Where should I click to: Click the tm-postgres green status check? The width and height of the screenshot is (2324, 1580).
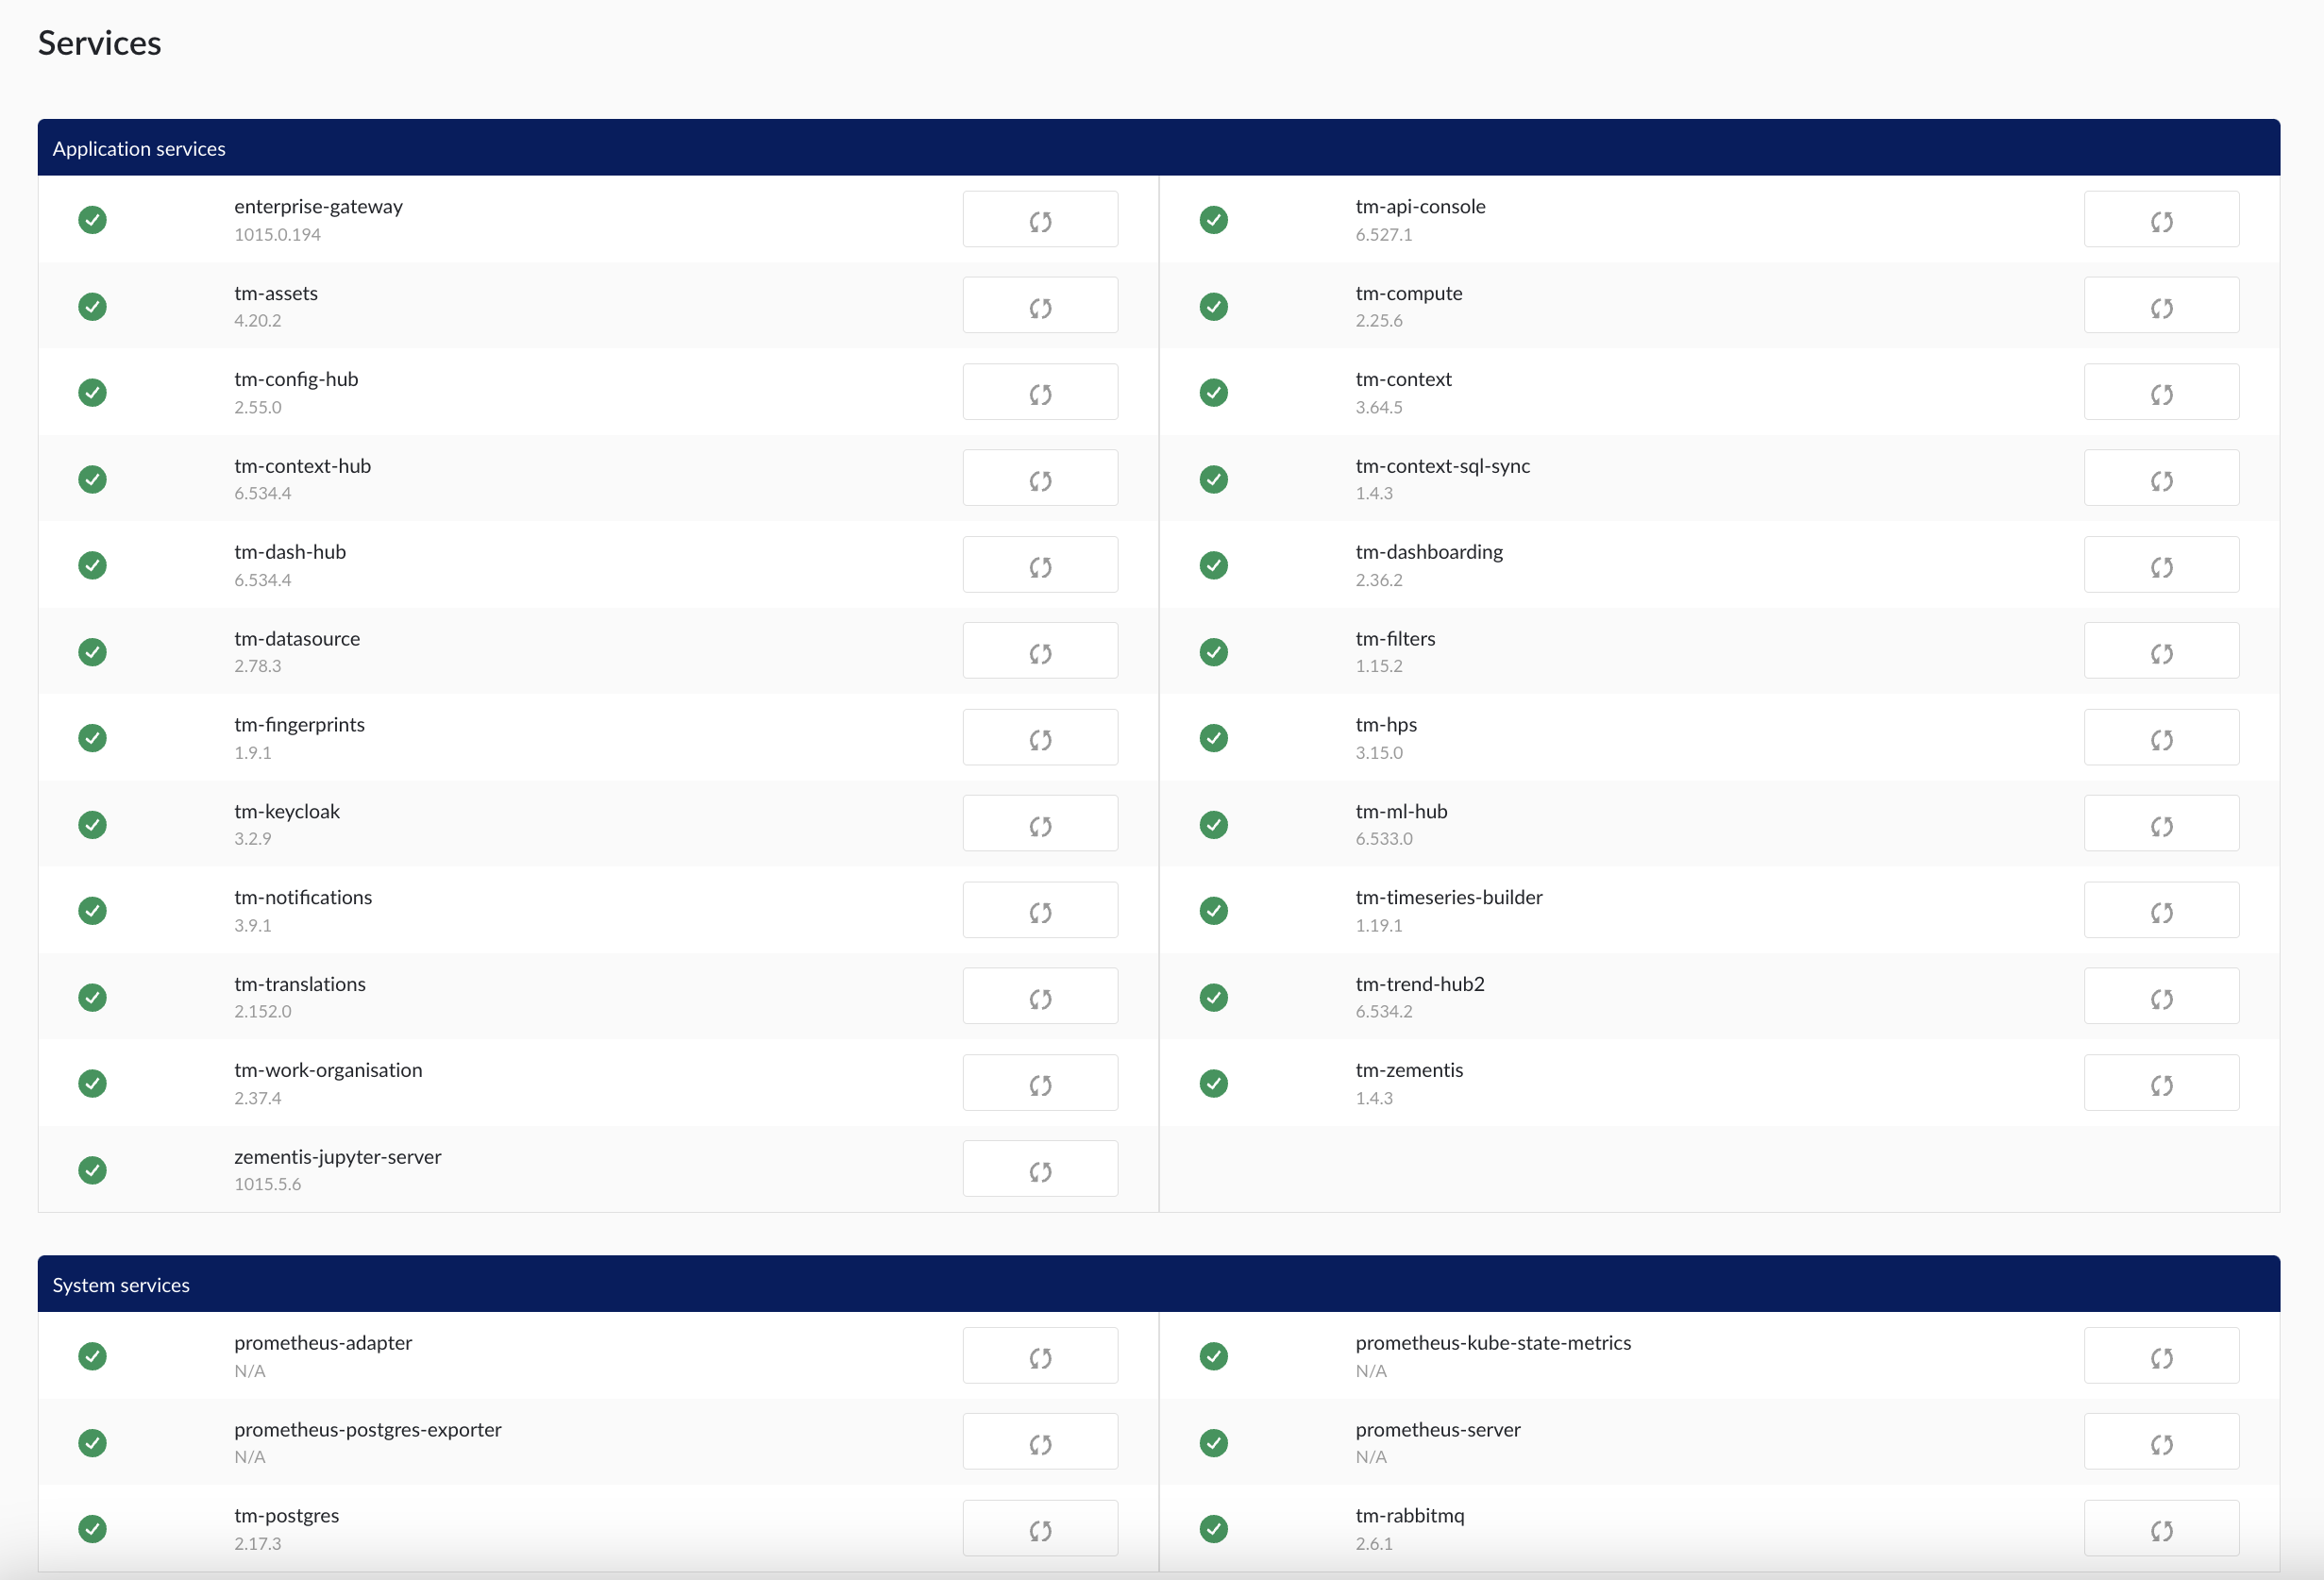click(x=92, y=1529)
